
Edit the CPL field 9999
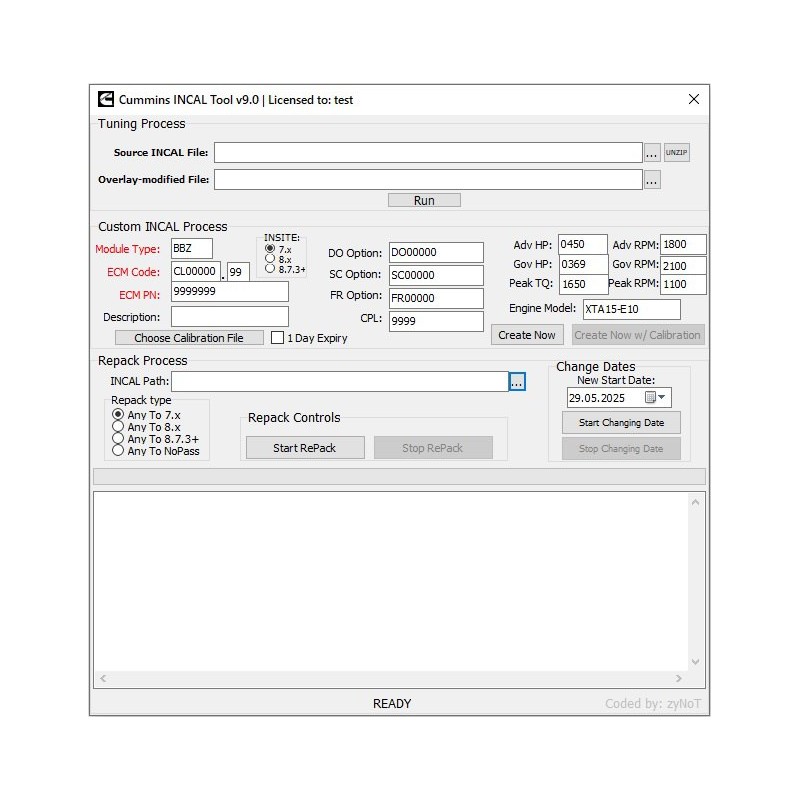(x=436, y=321)
